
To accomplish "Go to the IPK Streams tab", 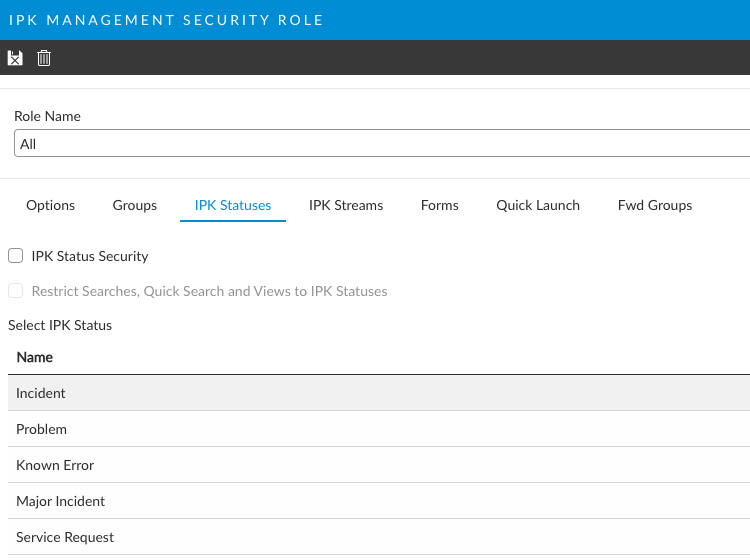I will [x=346, y=205].
